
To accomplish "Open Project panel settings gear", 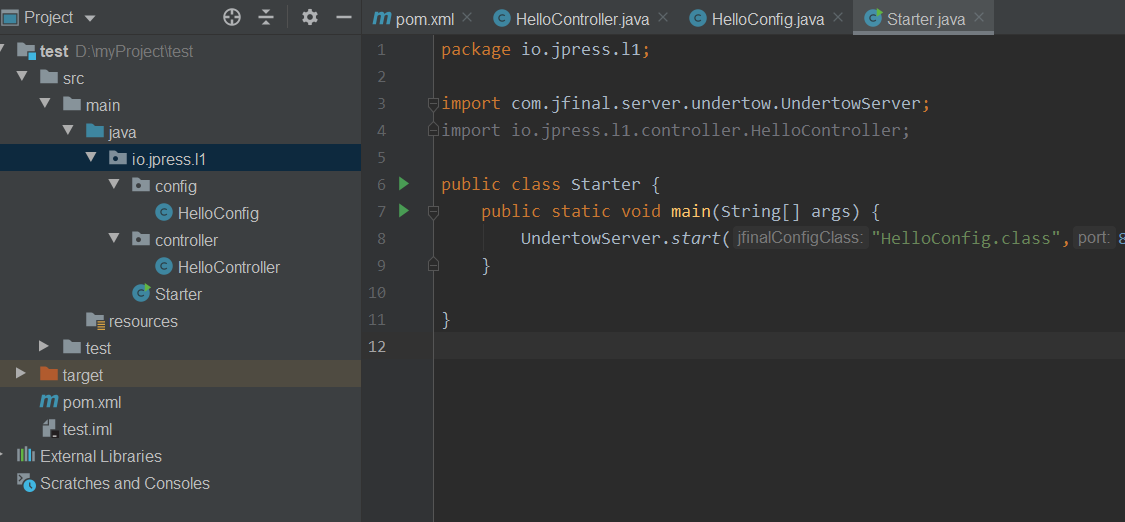I will 310,17.
